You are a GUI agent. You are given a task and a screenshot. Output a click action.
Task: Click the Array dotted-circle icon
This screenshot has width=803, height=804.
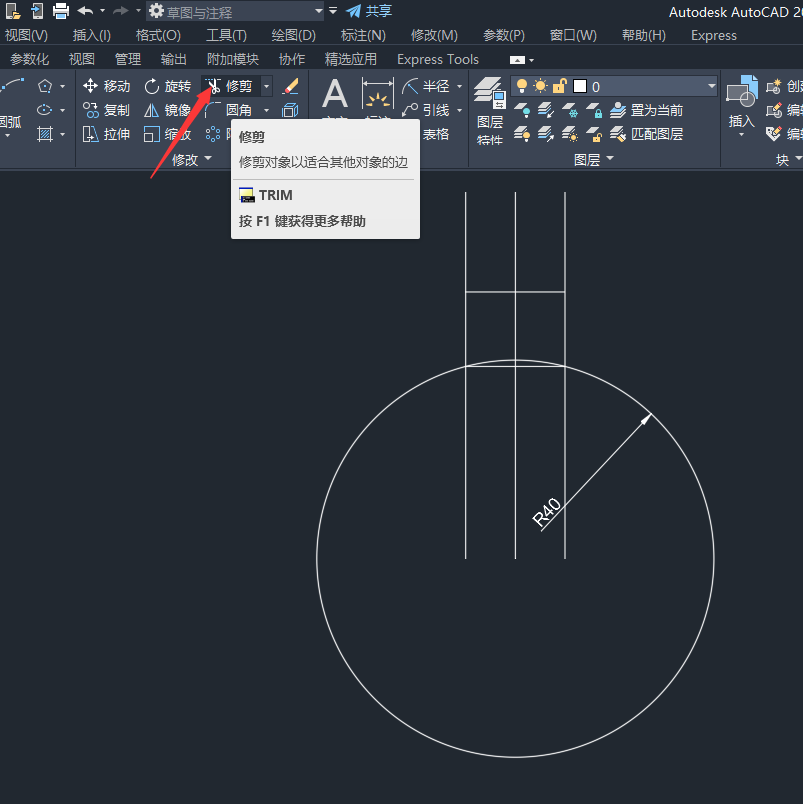213,134
